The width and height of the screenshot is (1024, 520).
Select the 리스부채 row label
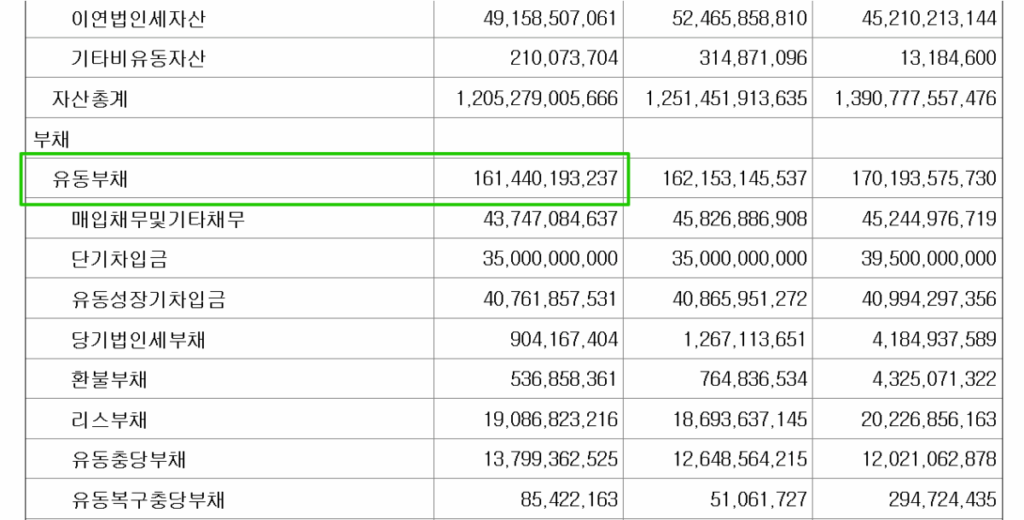[110, 420]
